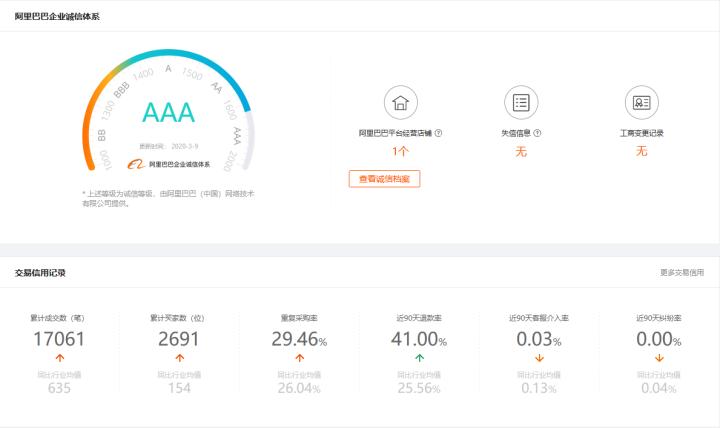720x428 pixels.
Task: Click the Alibaba logo under the AAA rating
Action: point(136,164)
